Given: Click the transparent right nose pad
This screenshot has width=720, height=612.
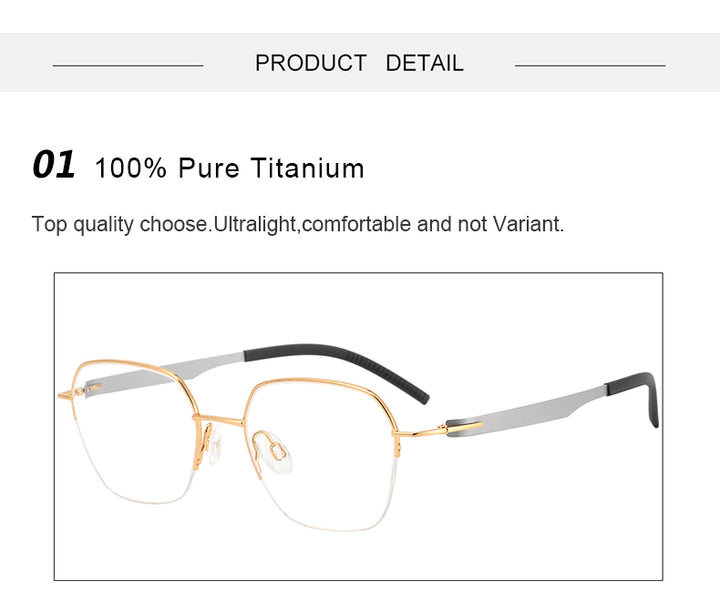Looking at the screenshot, I should (276, 452).
